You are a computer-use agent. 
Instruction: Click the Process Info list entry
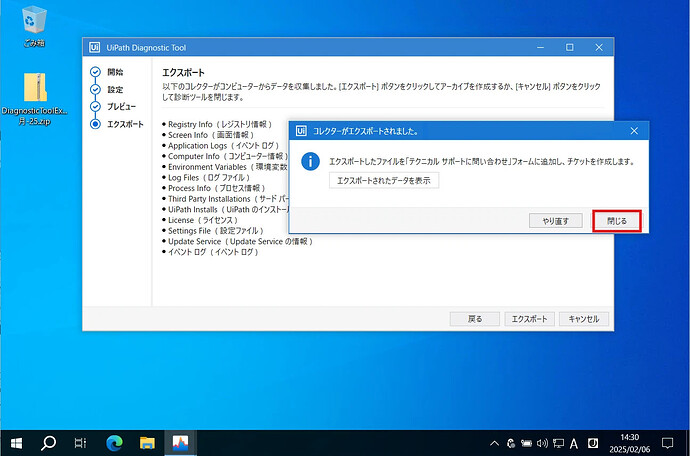click(214, 188)
